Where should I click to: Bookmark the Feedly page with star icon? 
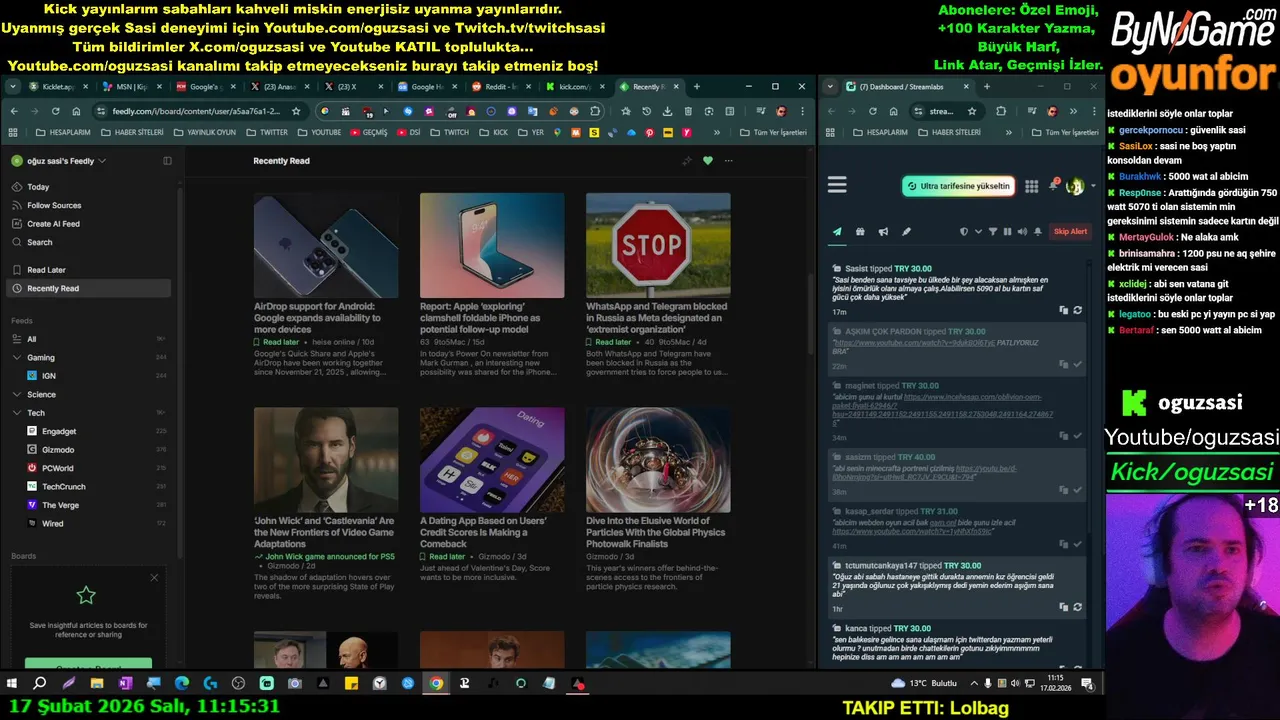click(296, 111)
